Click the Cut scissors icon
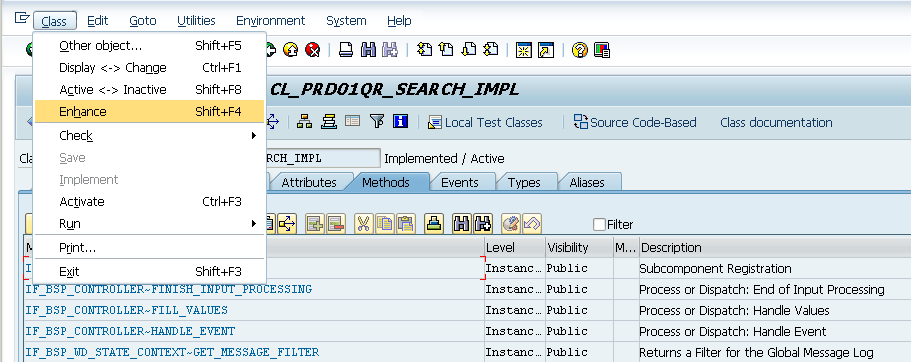The height and width of the screenshot is (362, 911). point(364,224)
